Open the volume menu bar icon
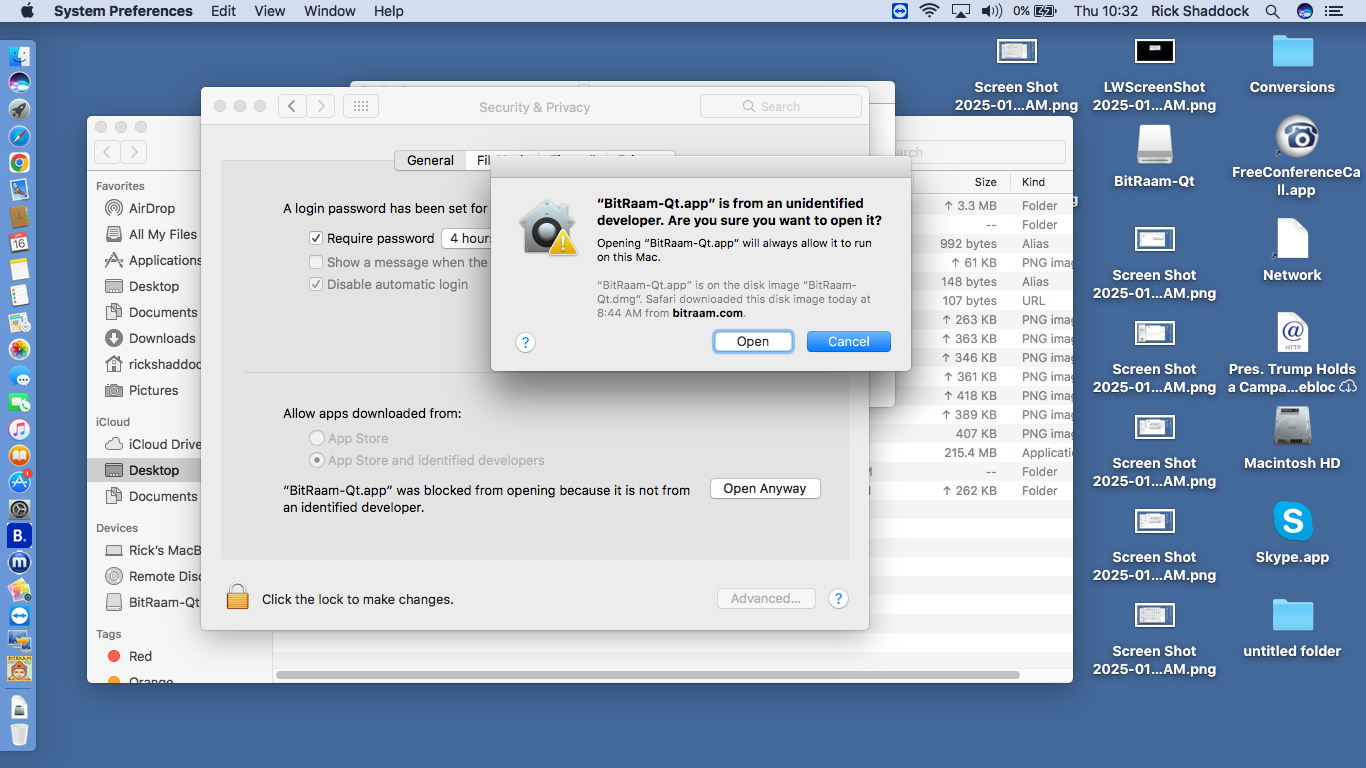The width and height of the screenshot is (1366, 768). click(x=991, y=11)
